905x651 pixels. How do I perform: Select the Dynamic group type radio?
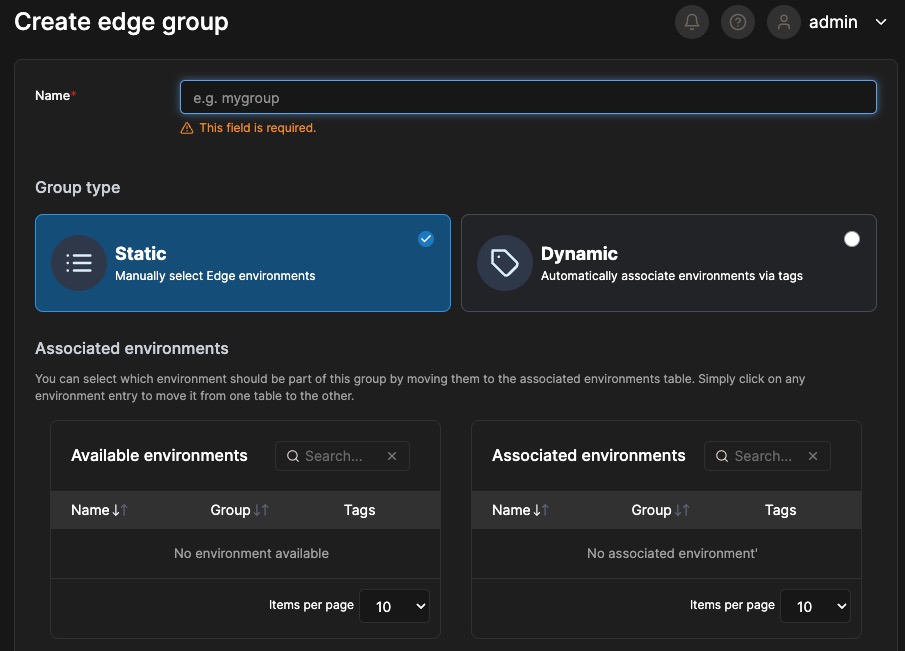(852, 238)
